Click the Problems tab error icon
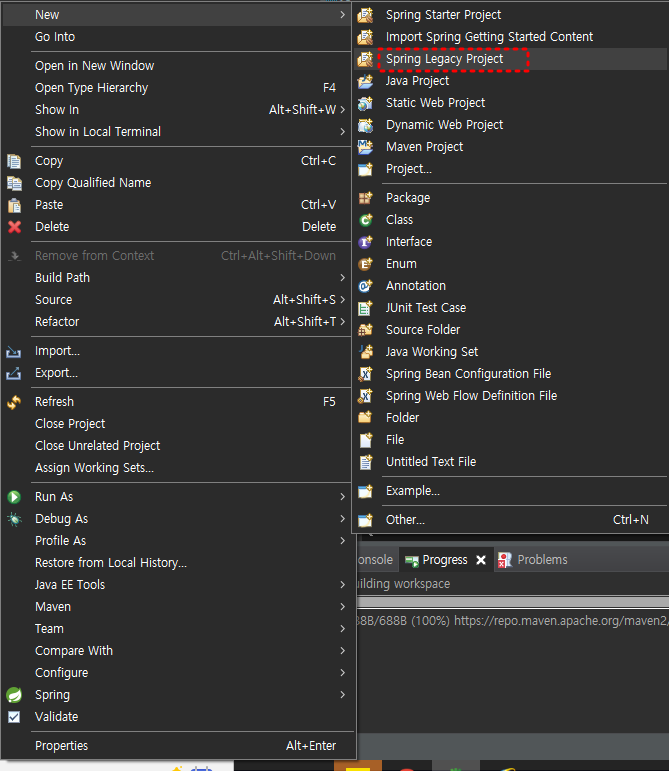This screenshot has height=771, width=669. [505, 560]
